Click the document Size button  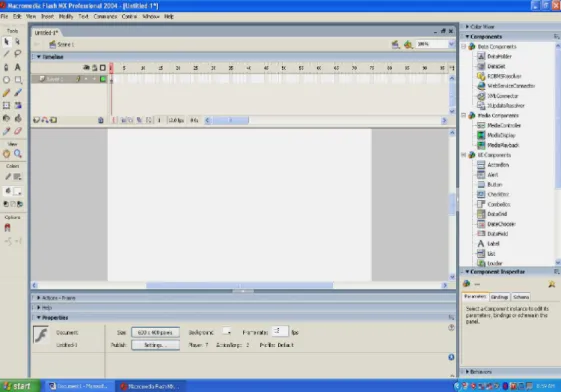(x=155, y=333)
